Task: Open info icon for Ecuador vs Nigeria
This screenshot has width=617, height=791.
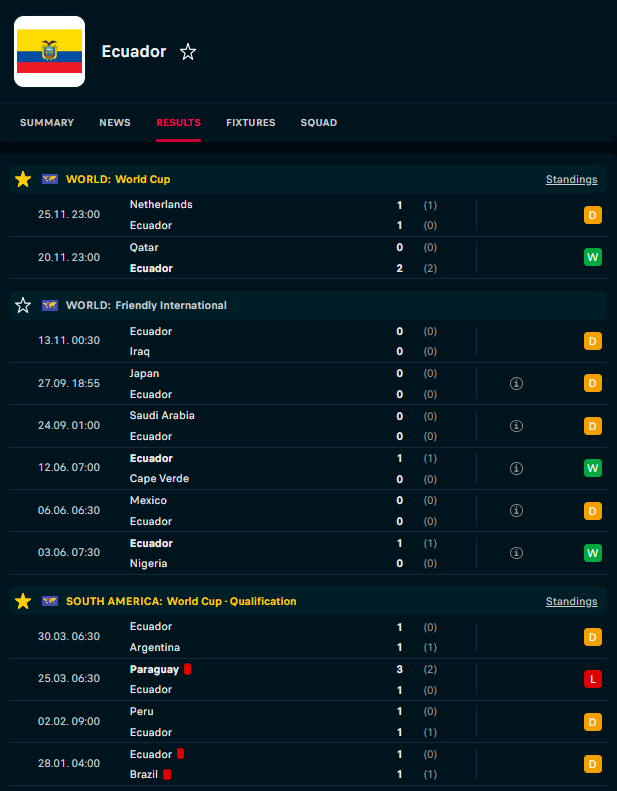Action: coord(516,553)
